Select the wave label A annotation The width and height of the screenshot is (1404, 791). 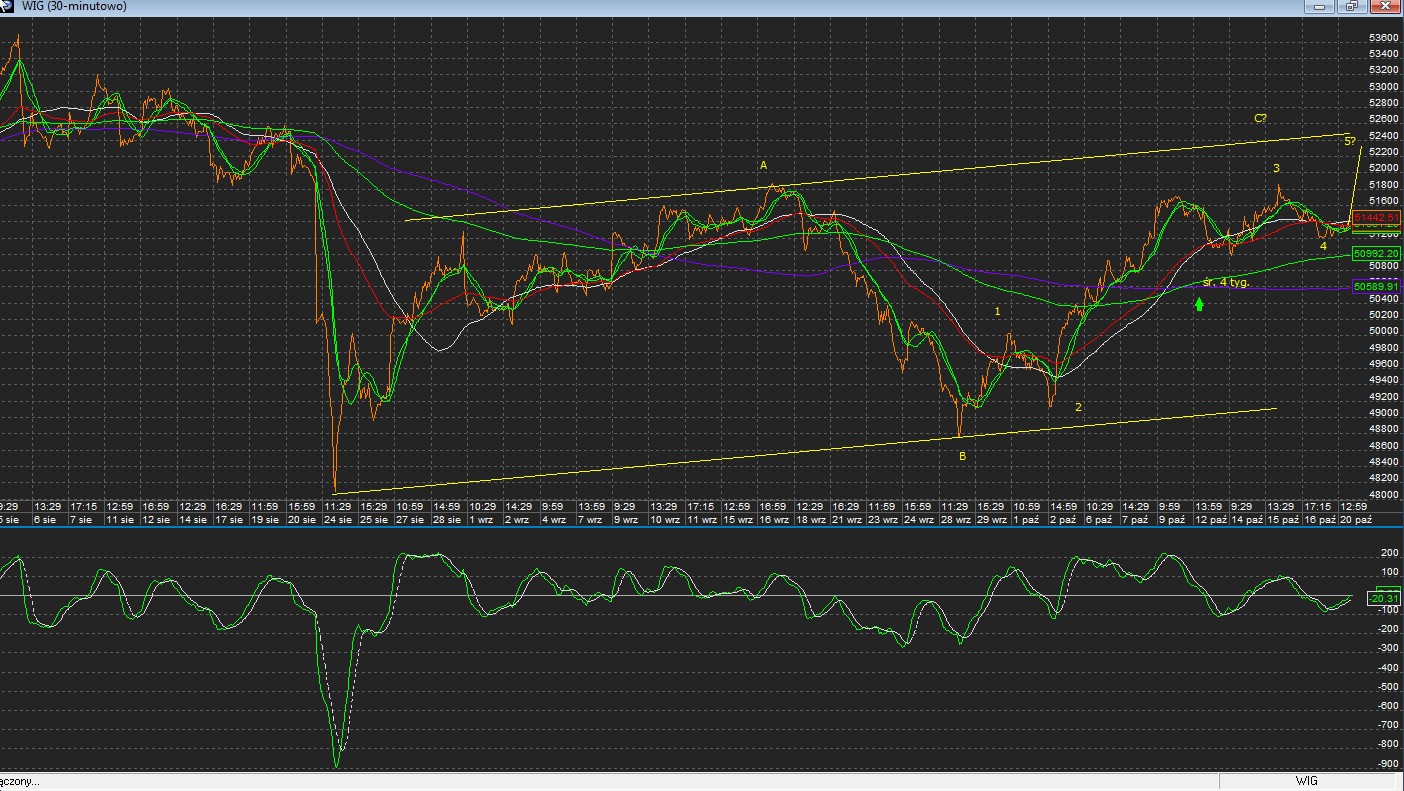763,165
